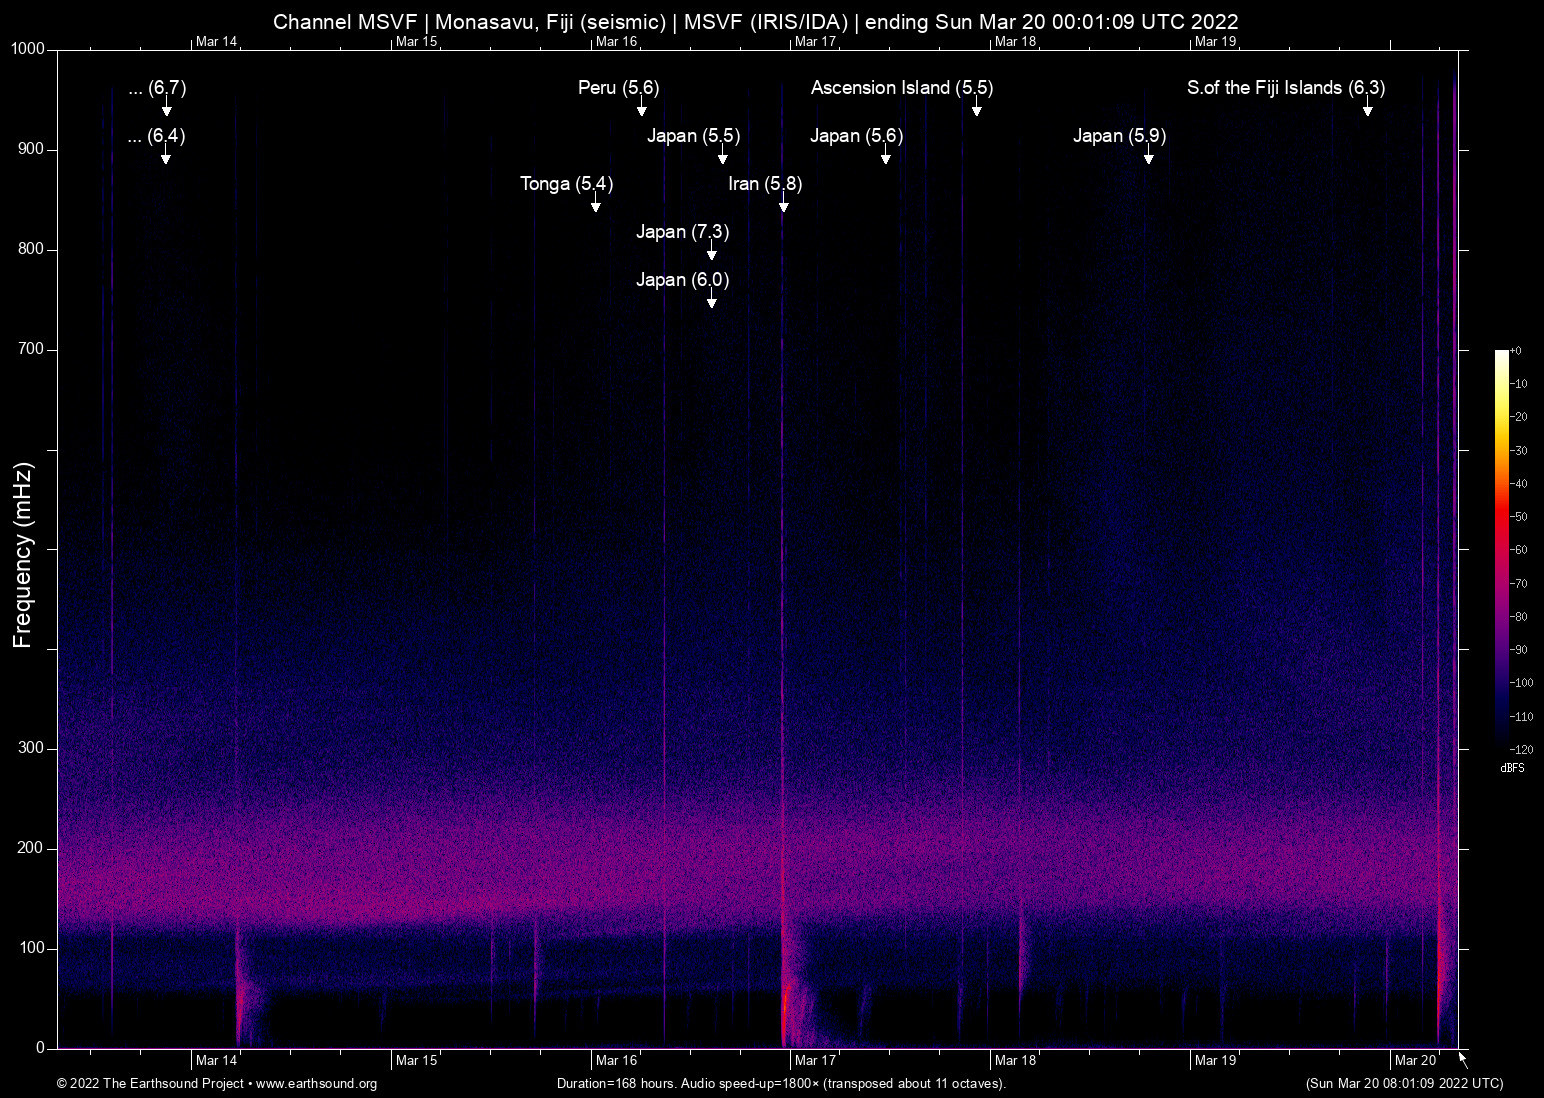Click the chart title starting 'Channel MSVF | Monasavu, Fiji'
The width and height of the screenshot is (1544, 1098).
[756, 21]
